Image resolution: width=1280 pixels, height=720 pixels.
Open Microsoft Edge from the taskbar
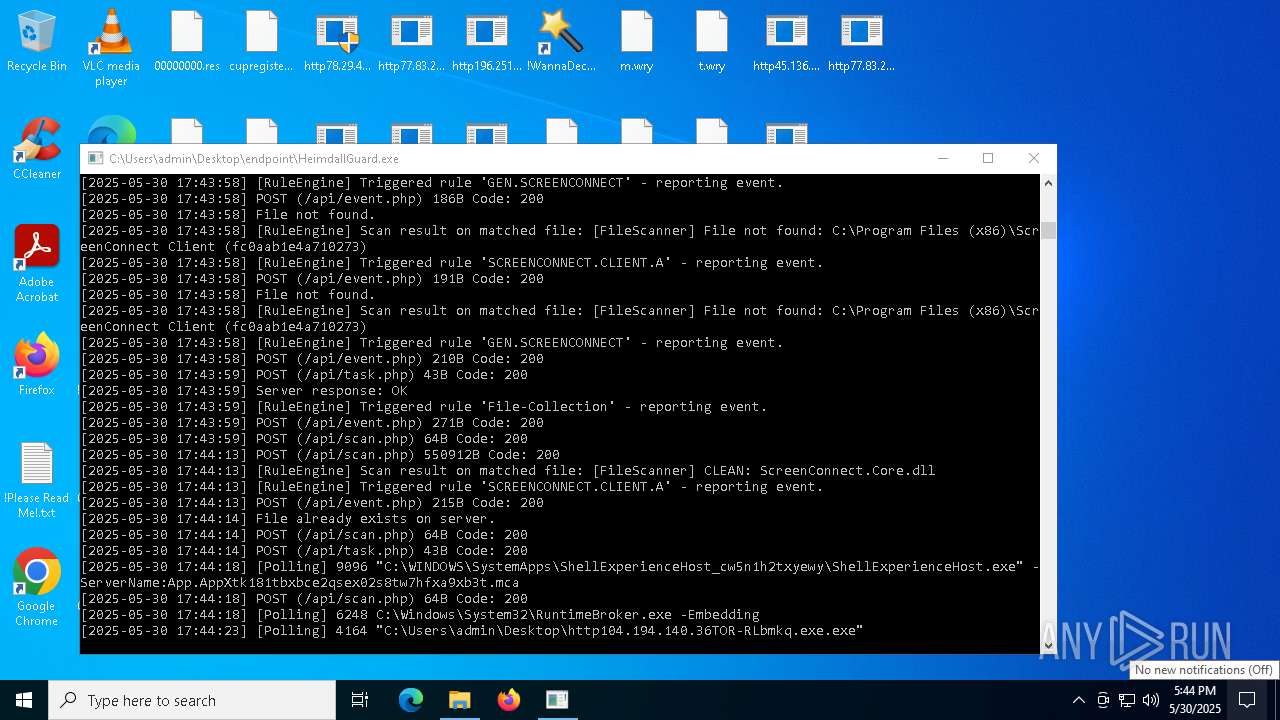coord(411,700)
